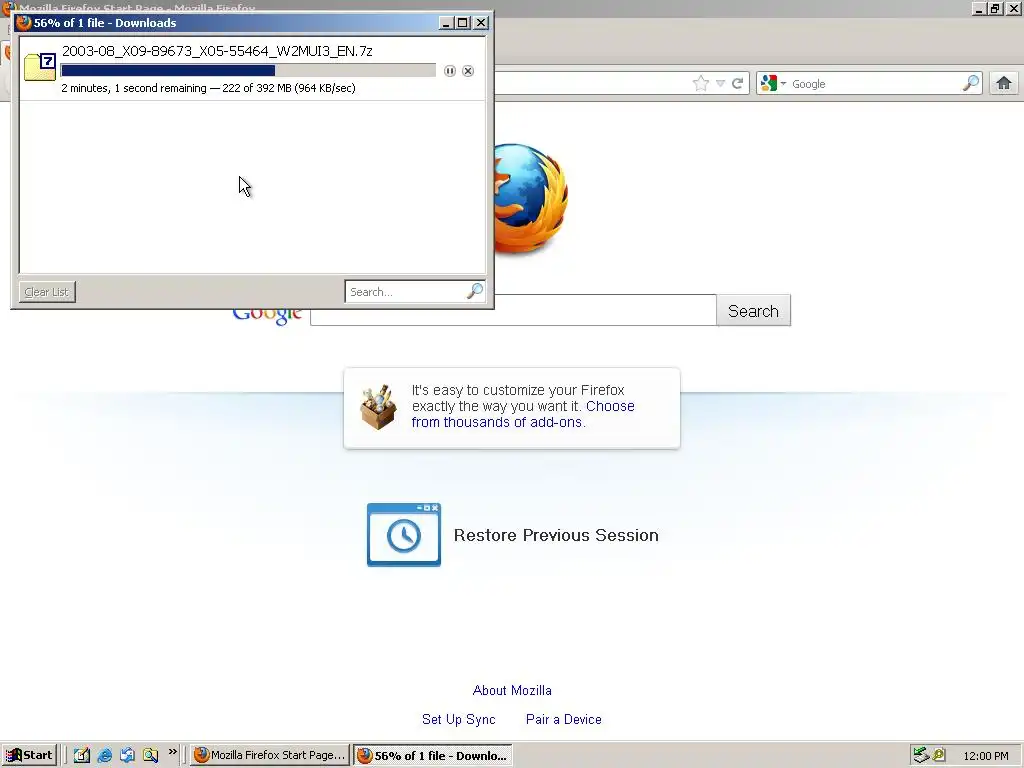Bookmark this page with the star icon
Image resolution: width=1024 pixels, height=768 pixels.
tap(701, 83)
